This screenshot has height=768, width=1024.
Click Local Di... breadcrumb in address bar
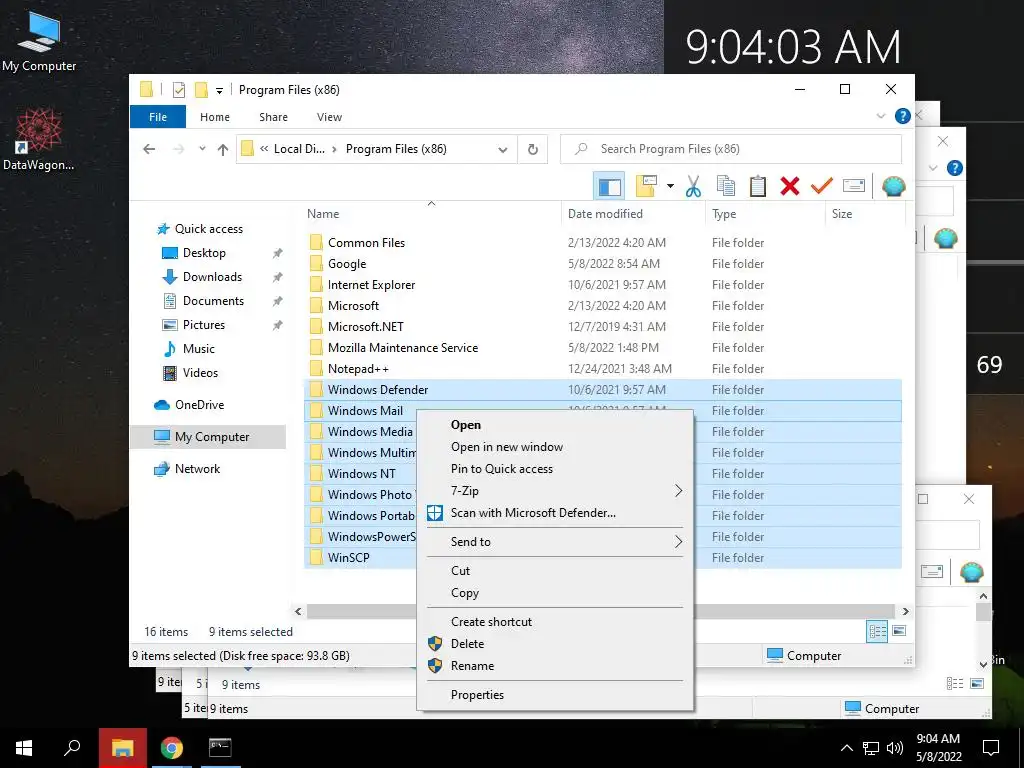pos(298,149)
